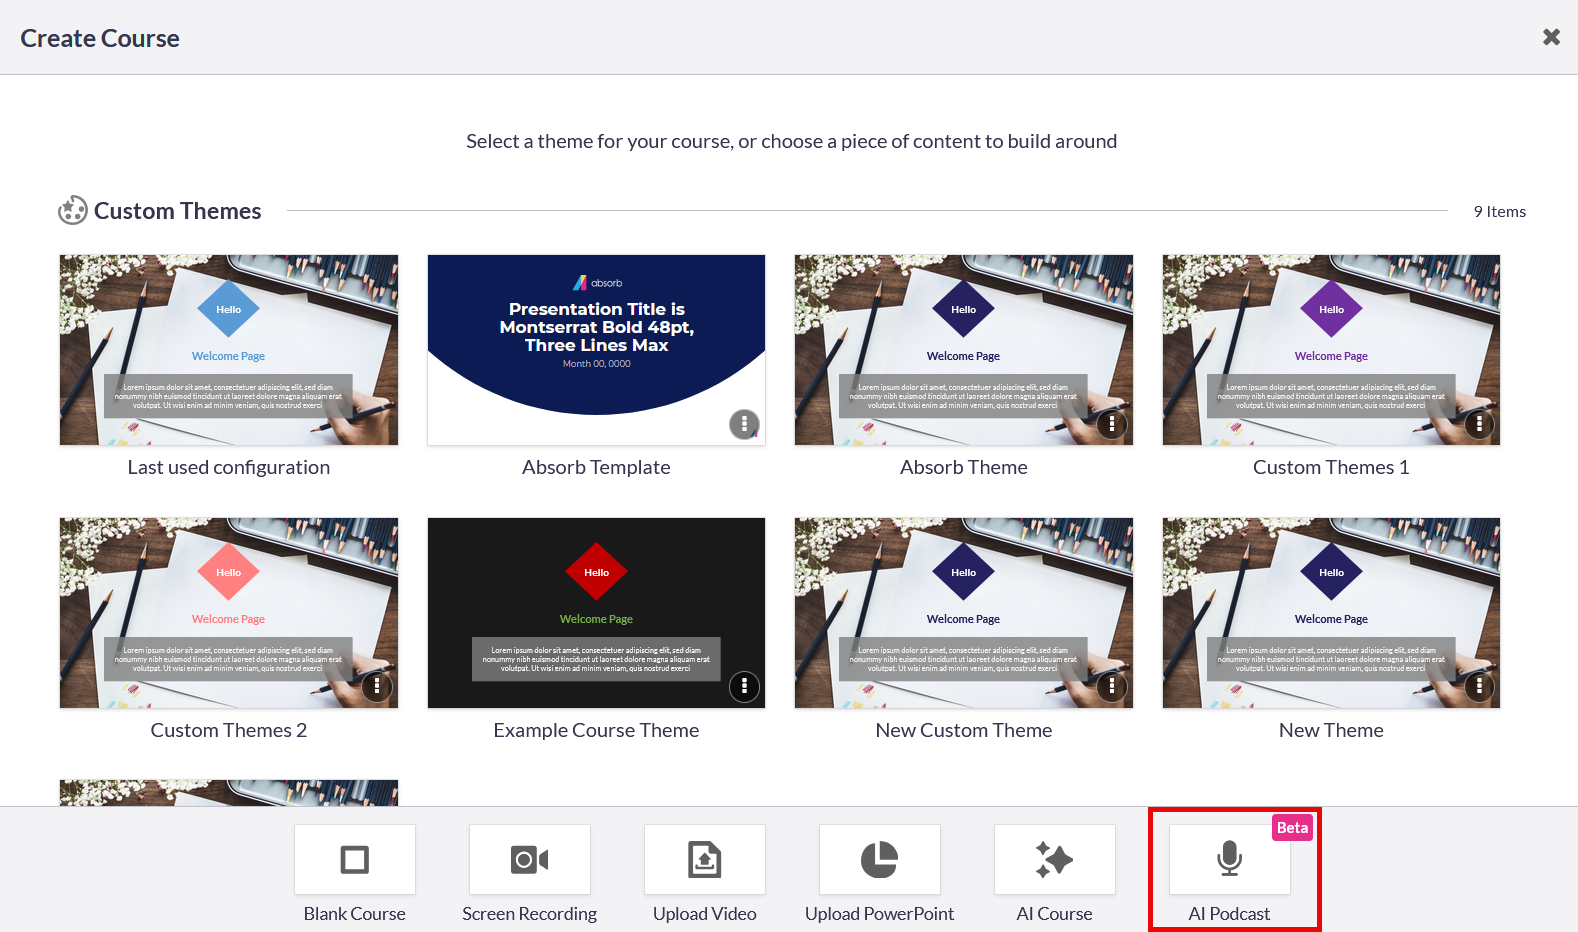Pick the Absorb Template theme thumbnail

click(x=596, y=350)
